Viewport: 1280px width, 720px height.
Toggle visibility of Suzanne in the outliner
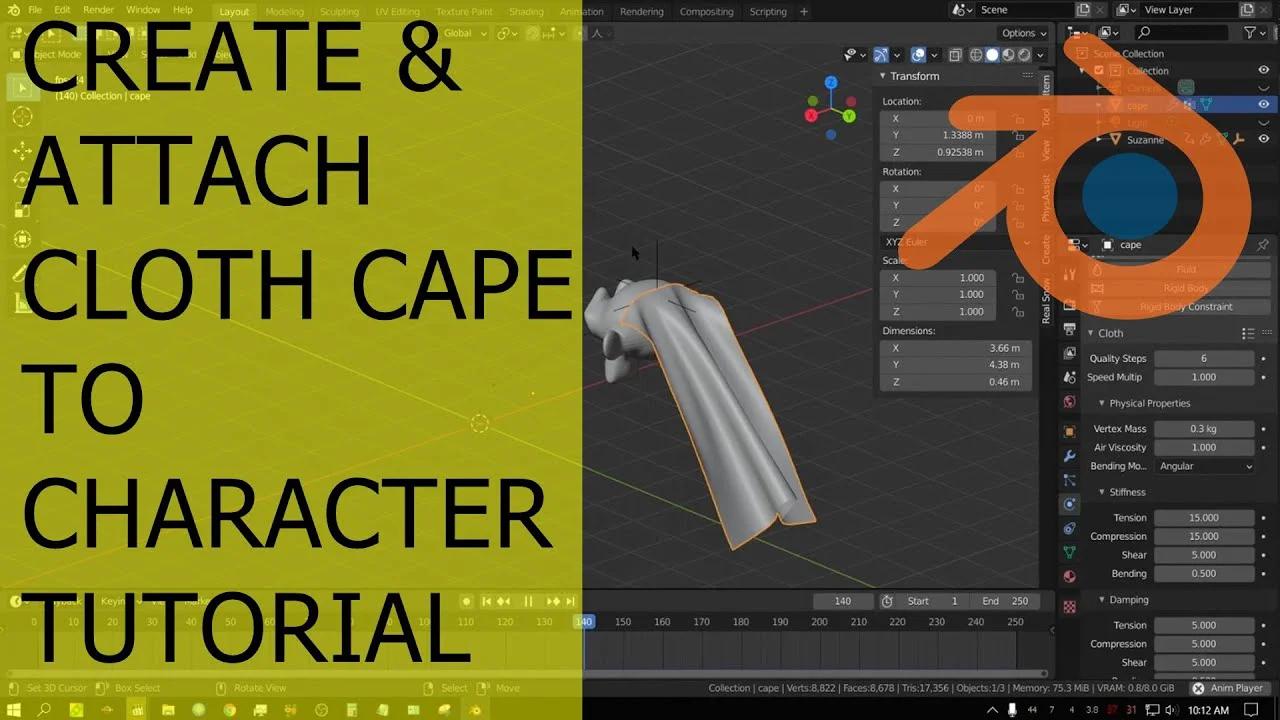(1264, 140)
